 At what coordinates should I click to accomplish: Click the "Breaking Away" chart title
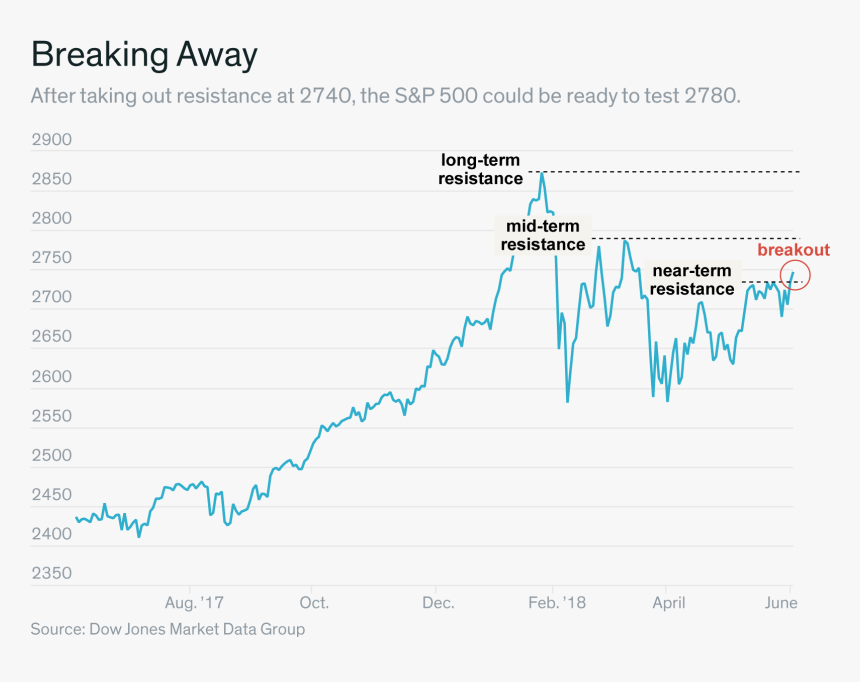144,54
